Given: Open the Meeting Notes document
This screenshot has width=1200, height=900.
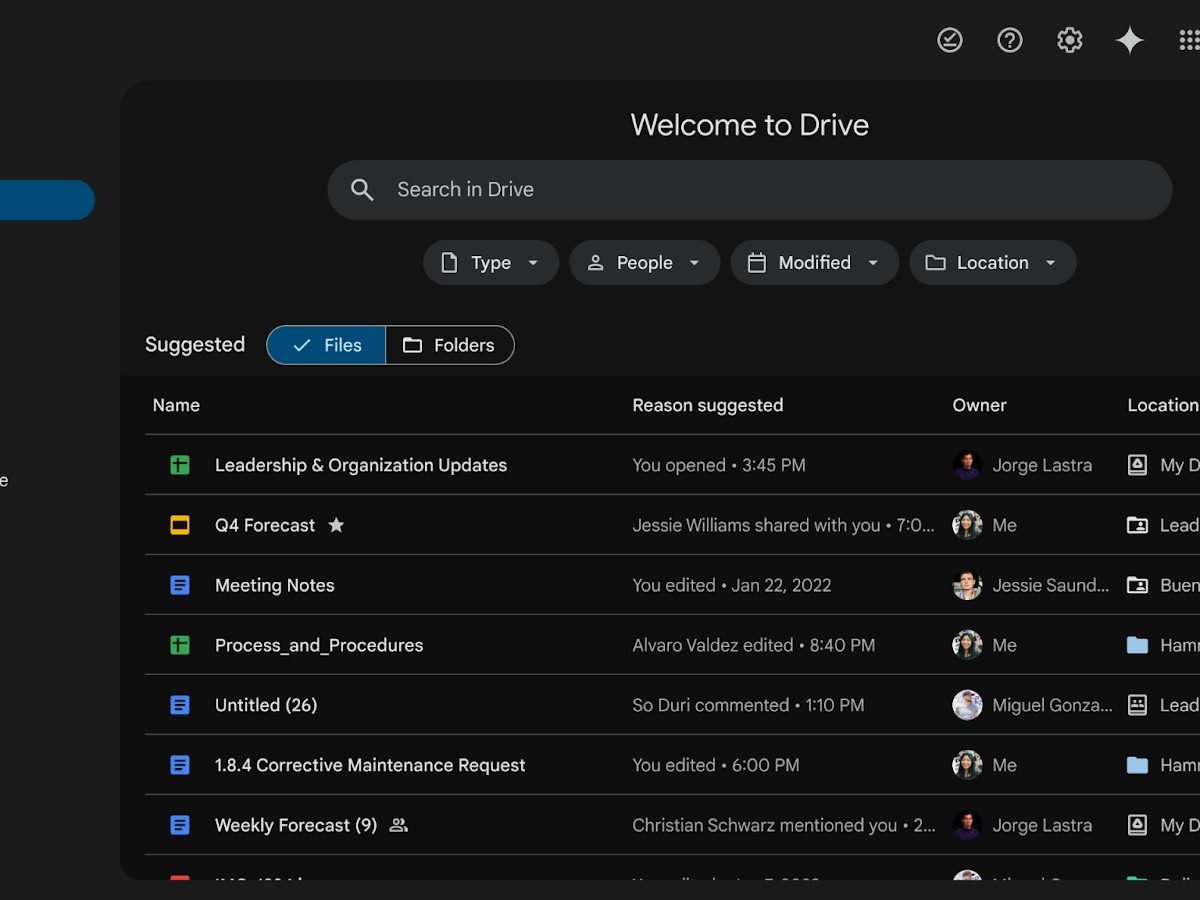Looking at the screenshot, I should 274,585.
